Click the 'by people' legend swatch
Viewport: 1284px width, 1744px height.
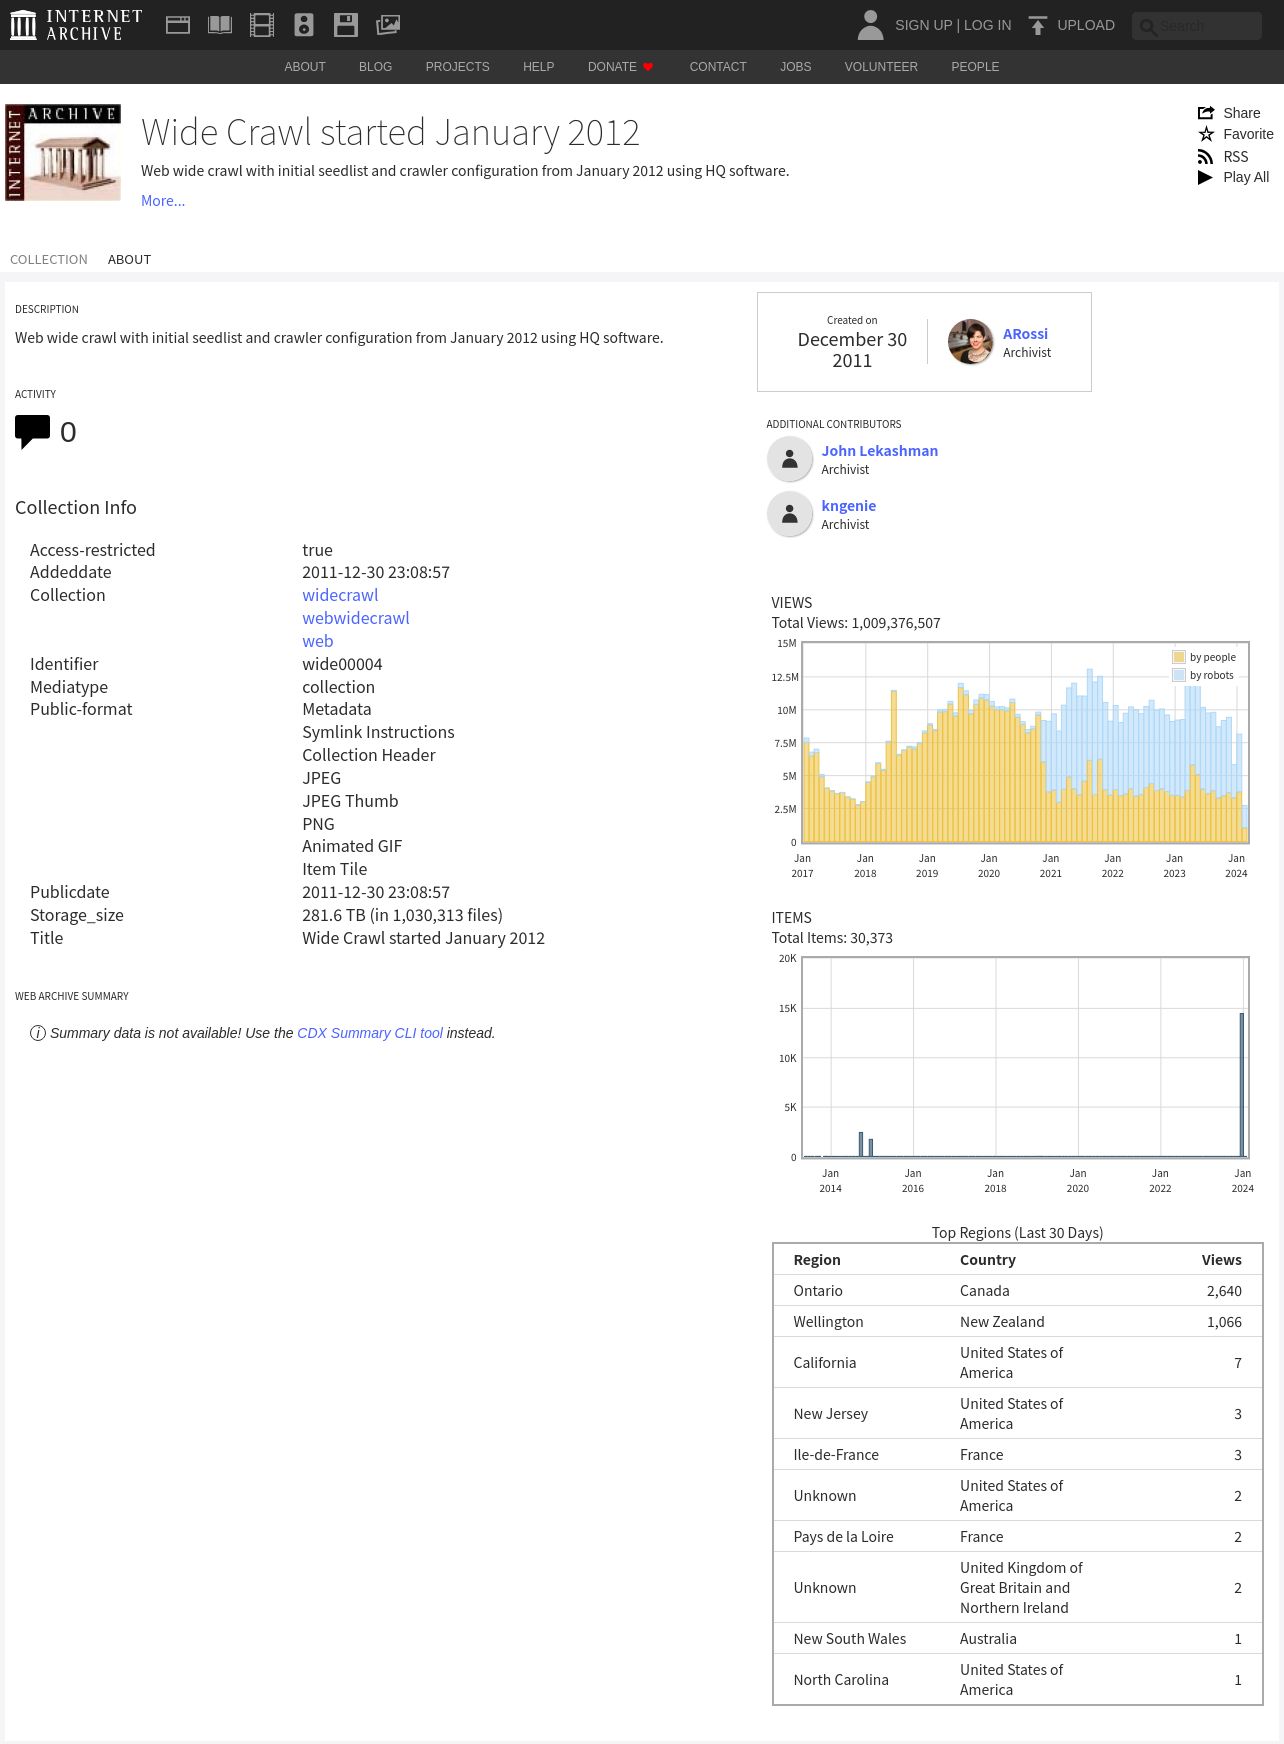pos(1179,657)
